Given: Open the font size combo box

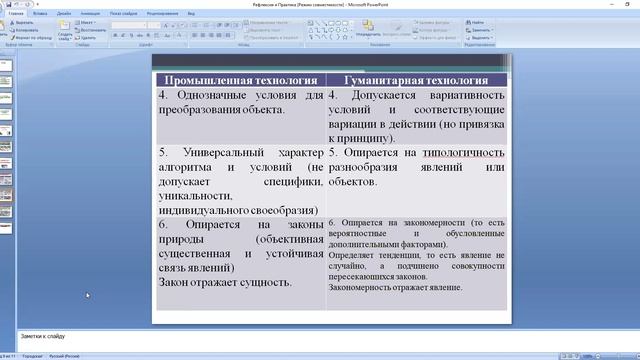Looking at the screenshot, I should pos(154,25).
